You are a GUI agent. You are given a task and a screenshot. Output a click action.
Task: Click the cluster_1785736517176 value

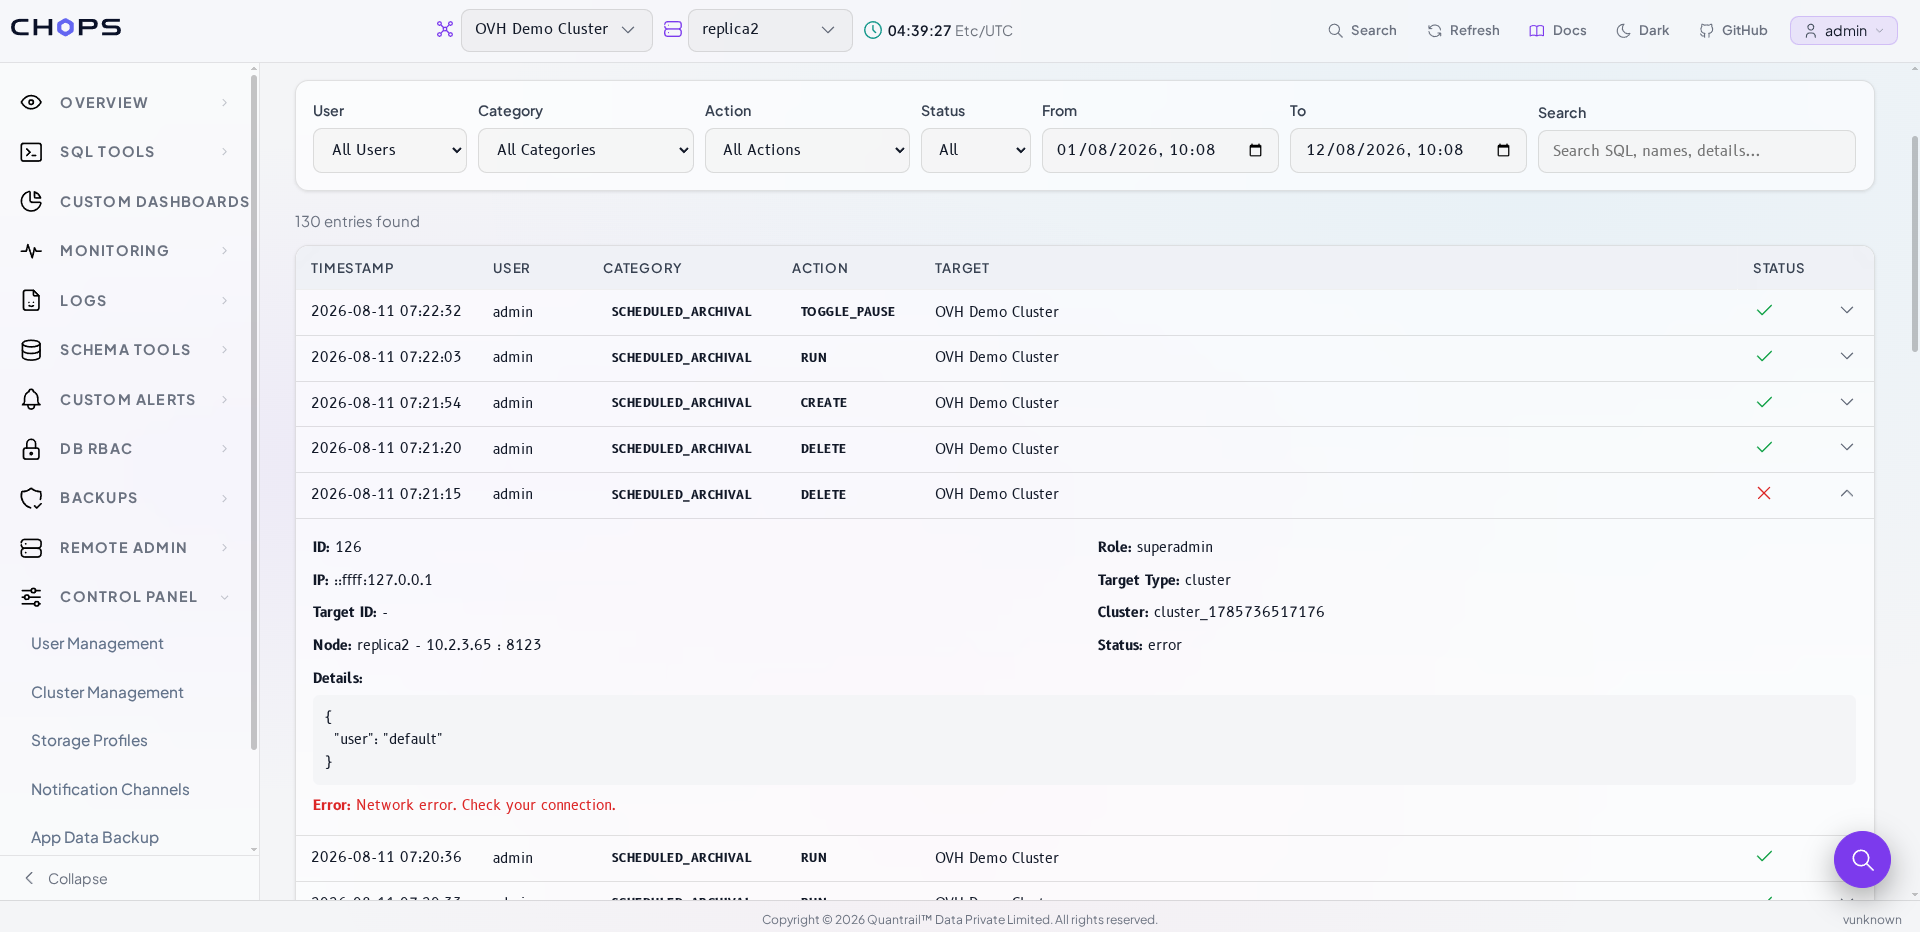click(1239, 612)
